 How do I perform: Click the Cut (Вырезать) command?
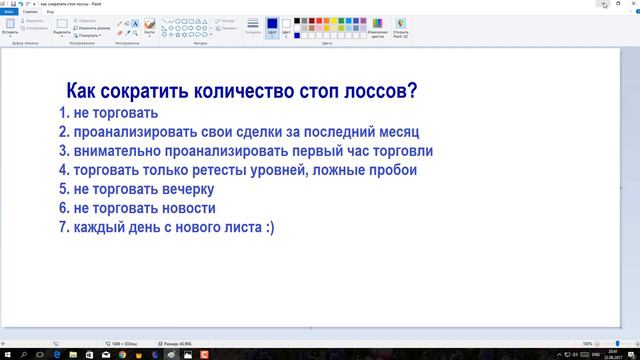click(32, 20)
